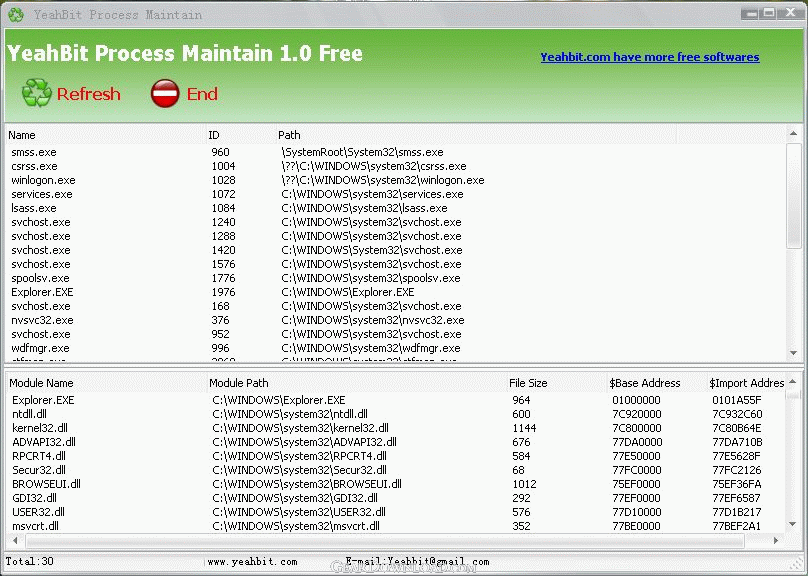Select svchost.exe process with ID 1240
This screenshot has width=808, height=576.
(x=41, y=222)
